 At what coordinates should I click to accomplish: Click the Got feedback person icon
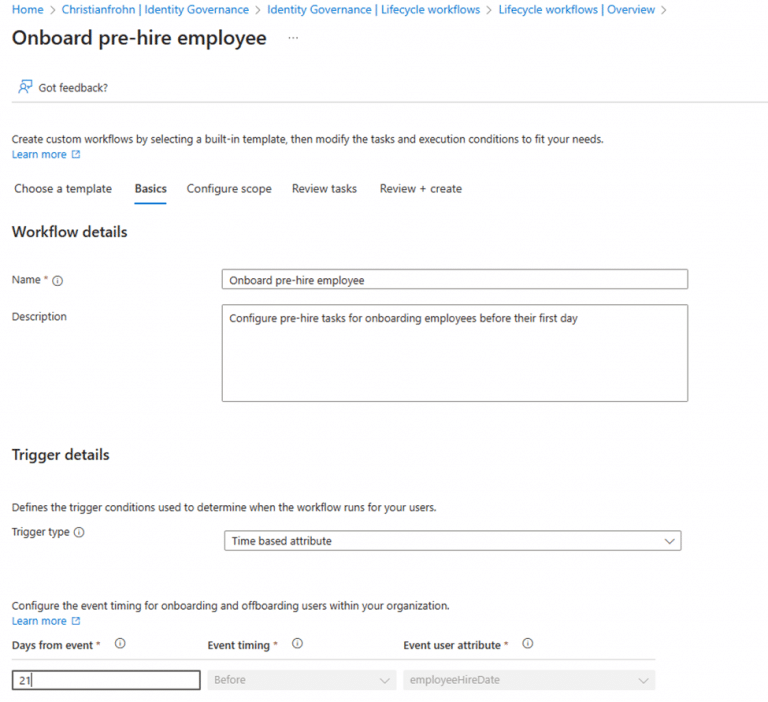[25, 87]
